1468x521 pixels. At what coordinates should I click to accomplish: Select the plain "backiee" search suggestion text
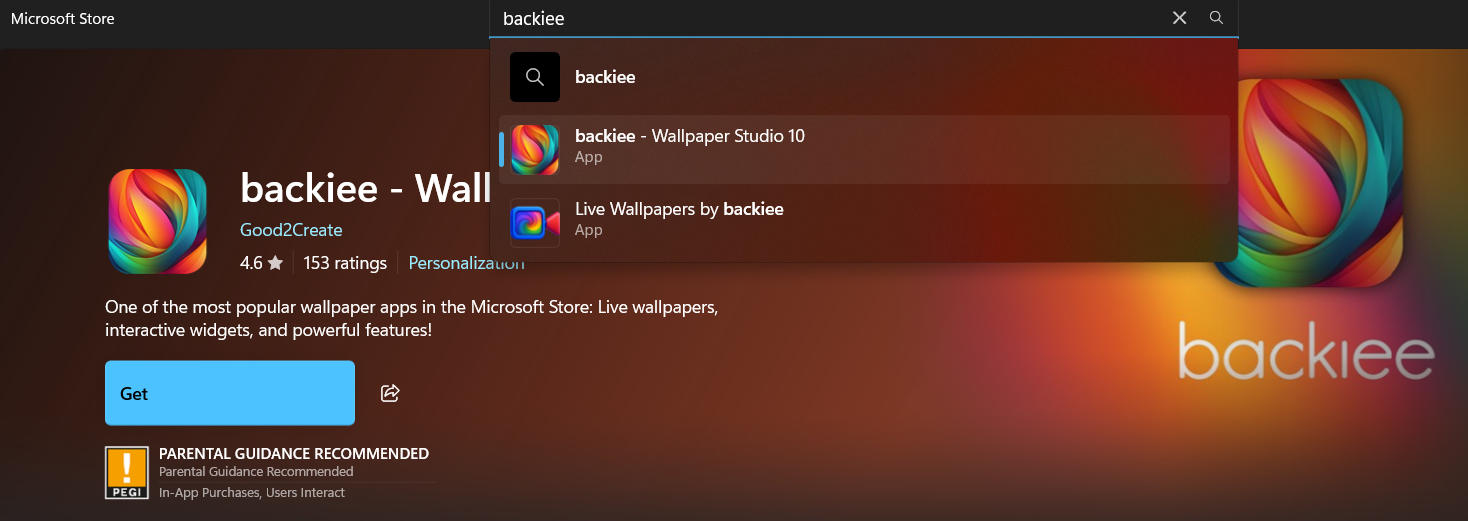pos(605,77)
